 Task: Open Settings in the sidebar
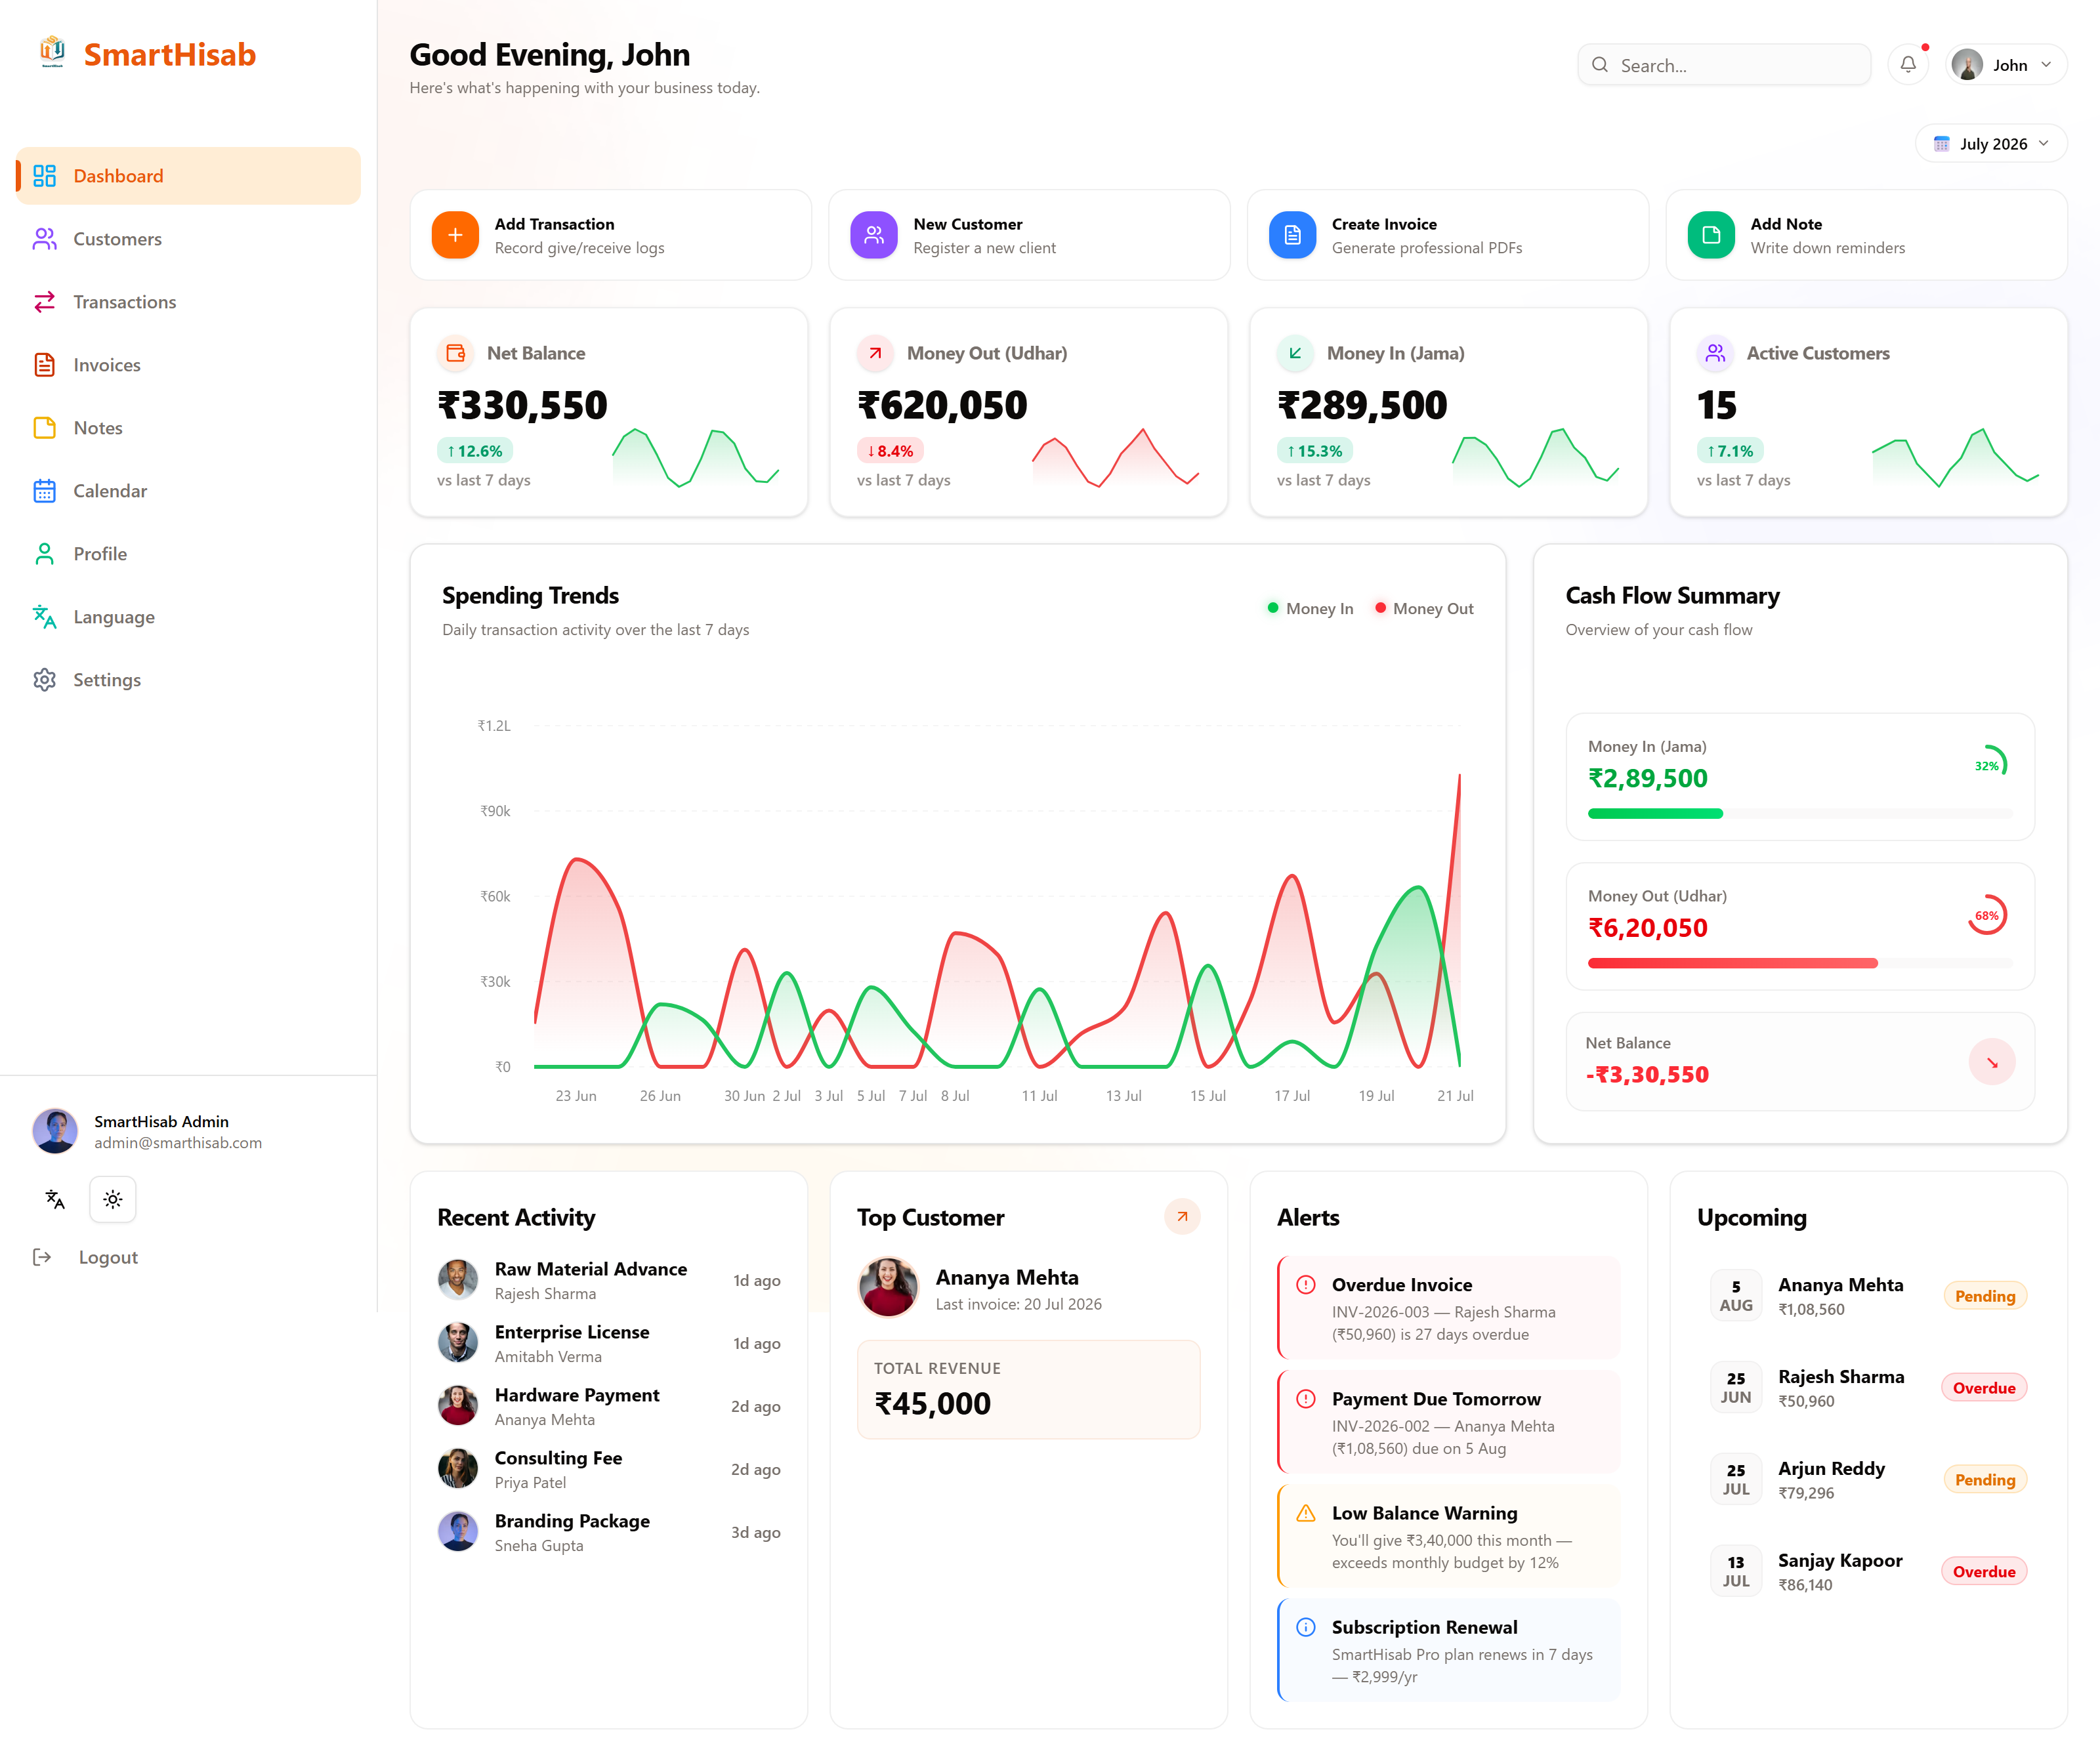[188, 680]
